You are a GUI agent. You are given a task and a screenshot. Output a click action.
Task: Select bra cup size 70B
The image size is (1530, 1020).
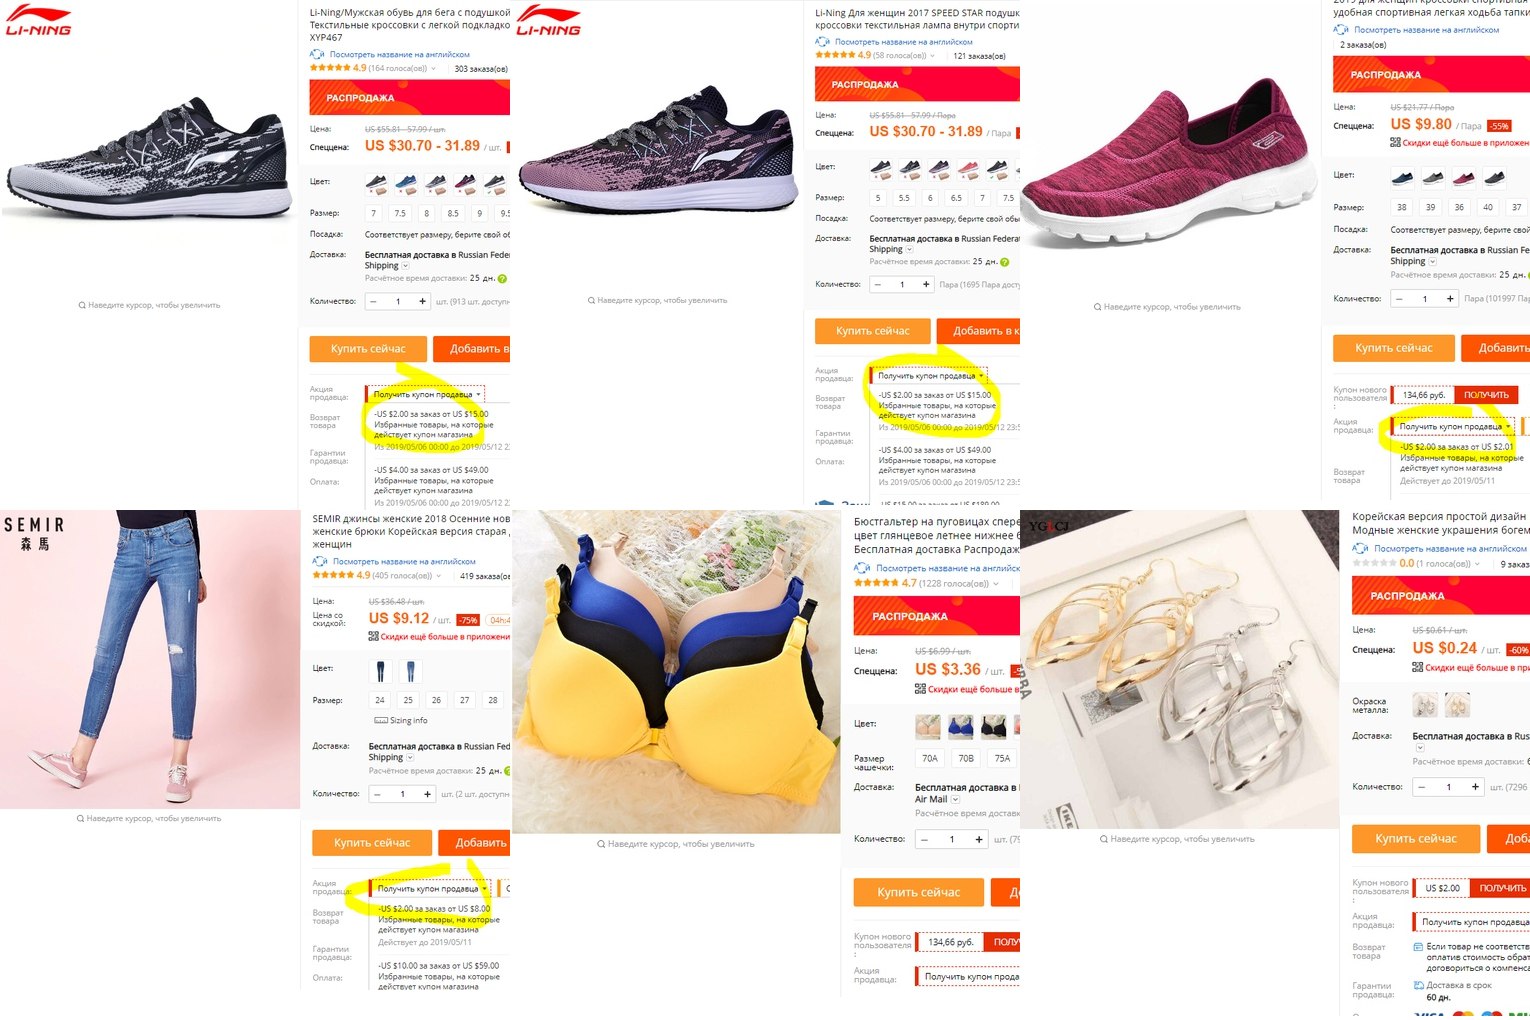point(966,758)
